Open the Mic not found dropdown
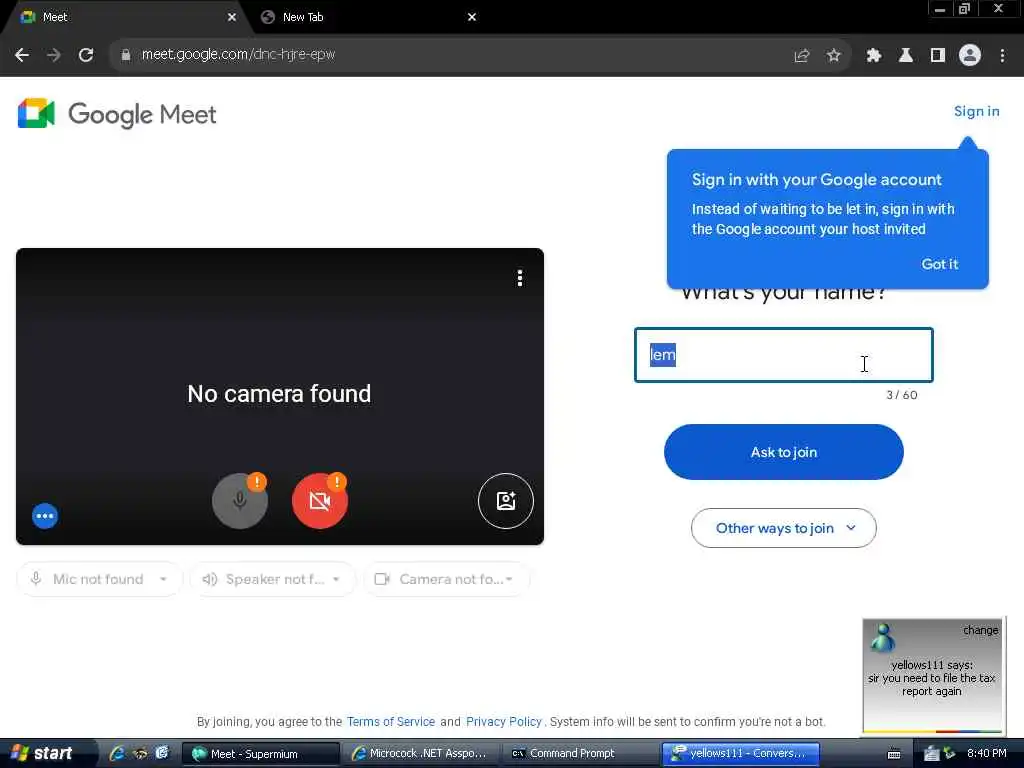Viewport: 1024px width, 768px height. tap(99, 579)
